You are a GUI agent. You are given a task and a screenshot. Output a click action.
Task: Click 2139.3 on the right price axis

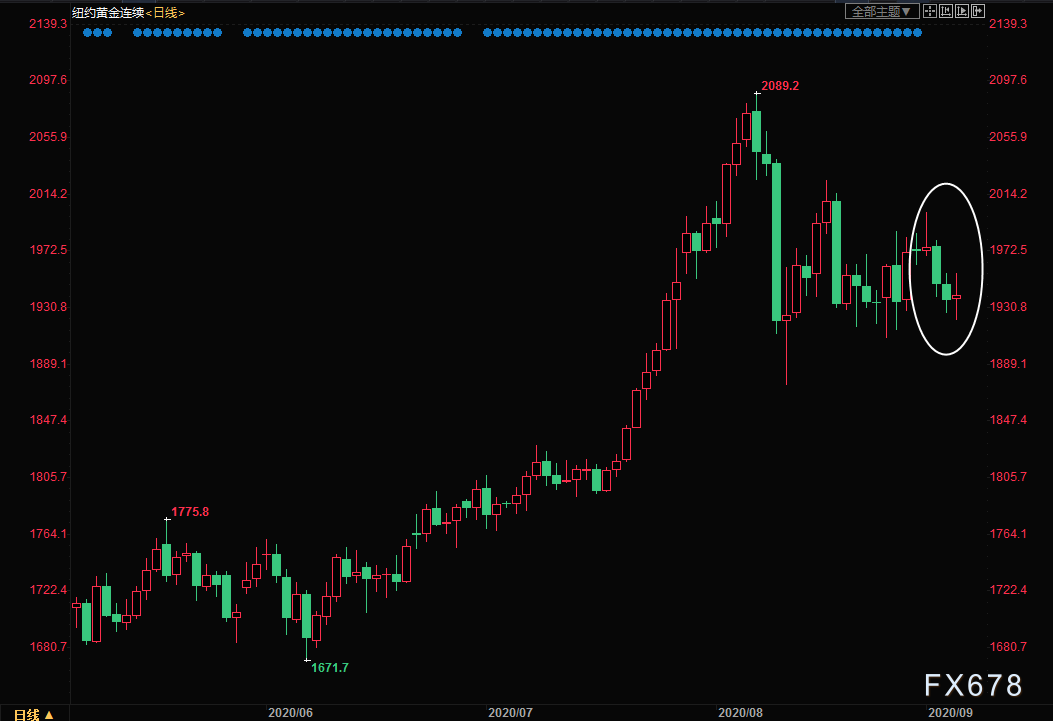pos(1008,24)
